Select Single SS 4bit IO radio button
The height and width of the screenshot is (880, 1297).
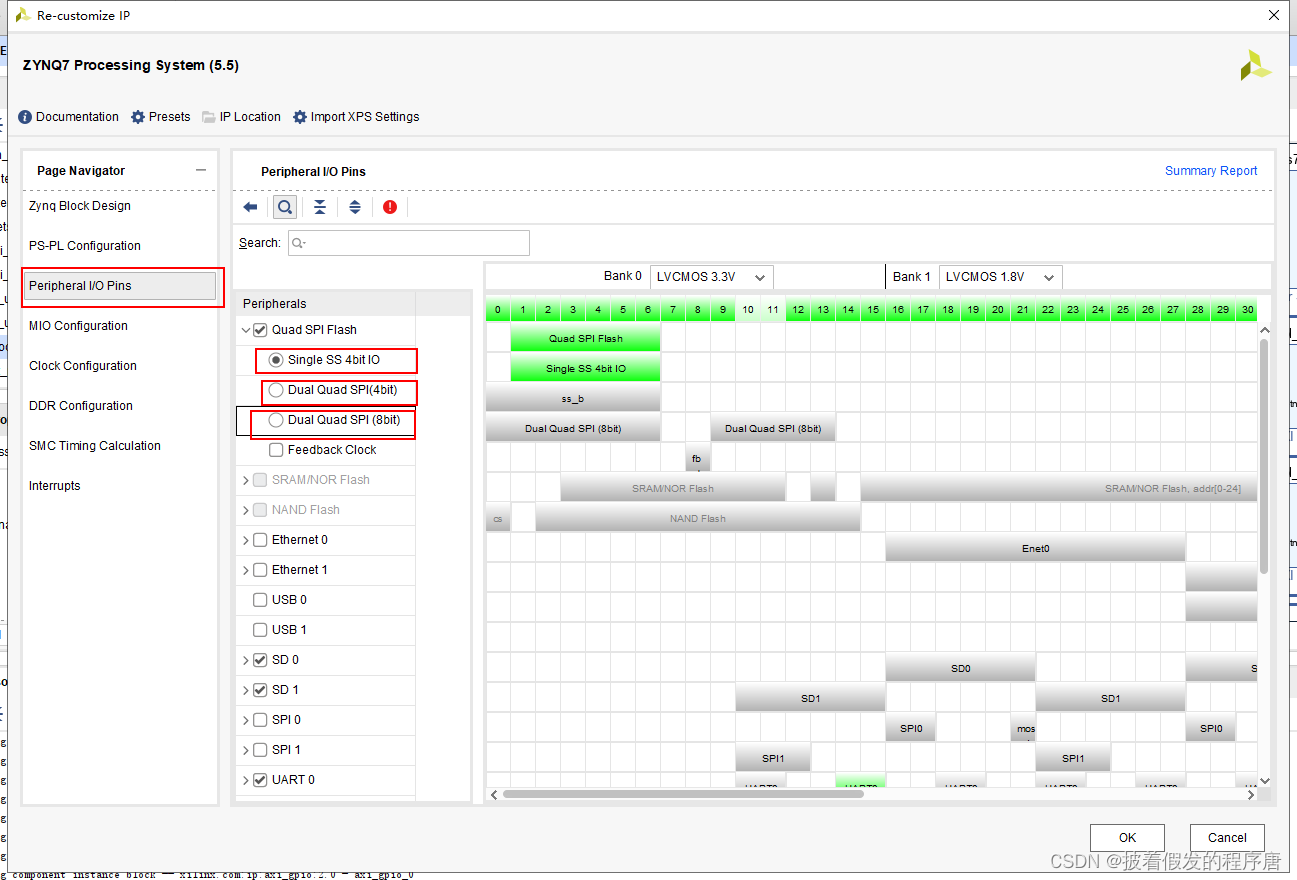click(276, 360)
